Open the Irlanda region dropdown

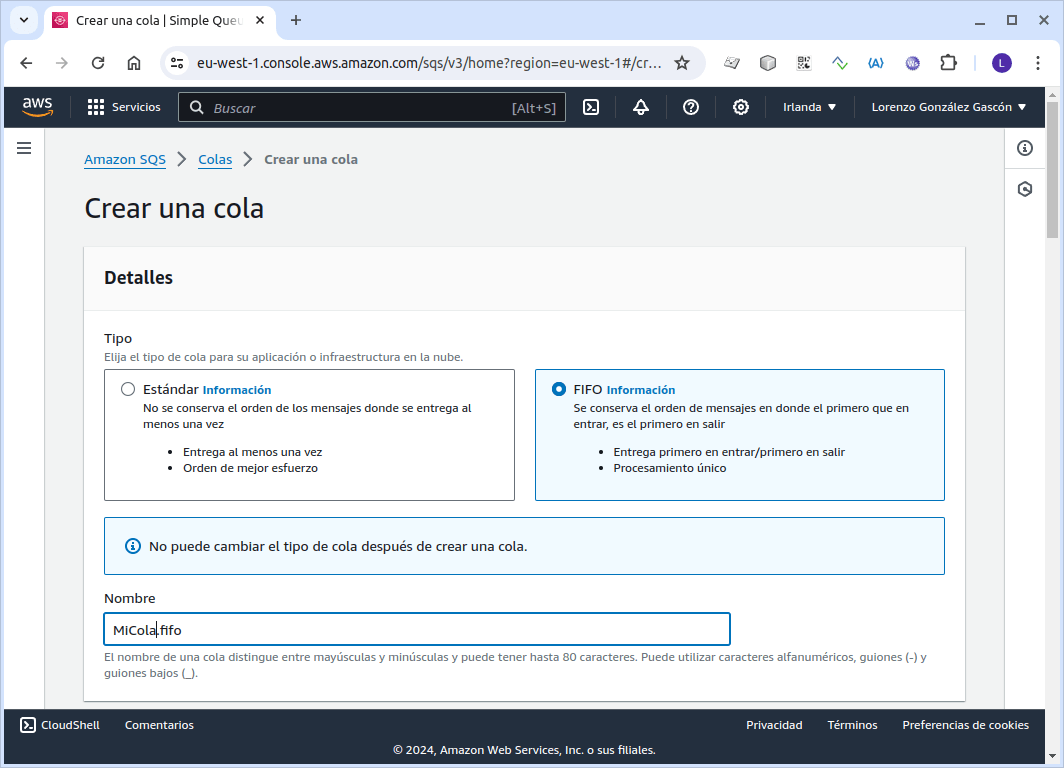809,107
